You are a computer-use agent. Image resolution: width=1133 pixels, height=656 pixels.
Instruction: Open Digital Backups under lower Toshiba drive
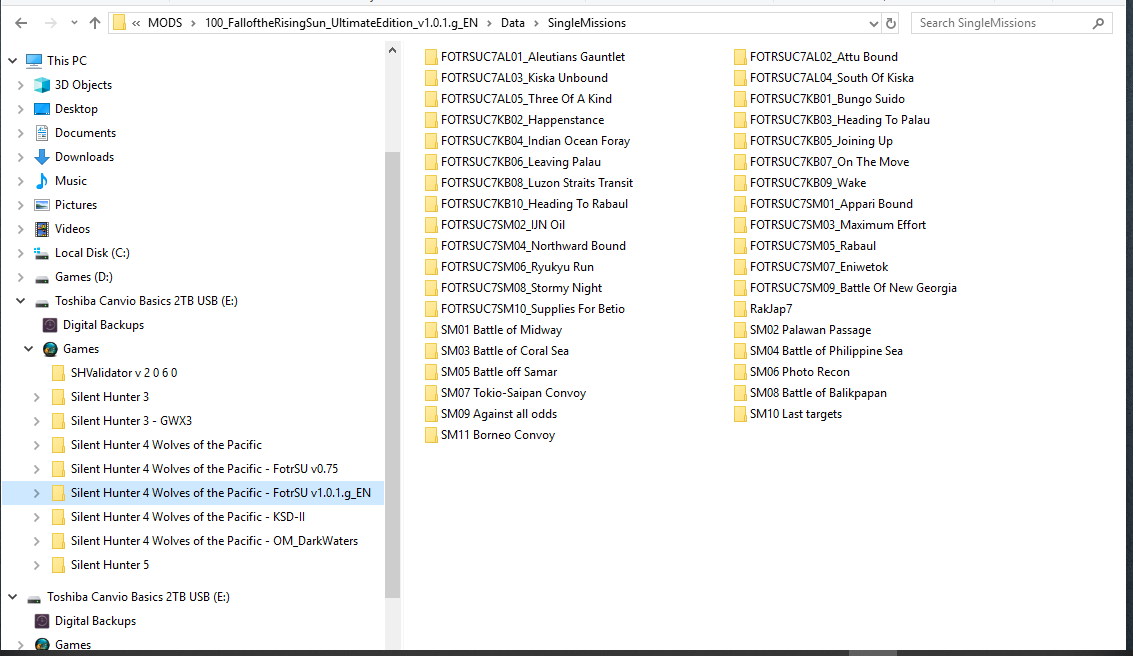click(x=95, y=621)
